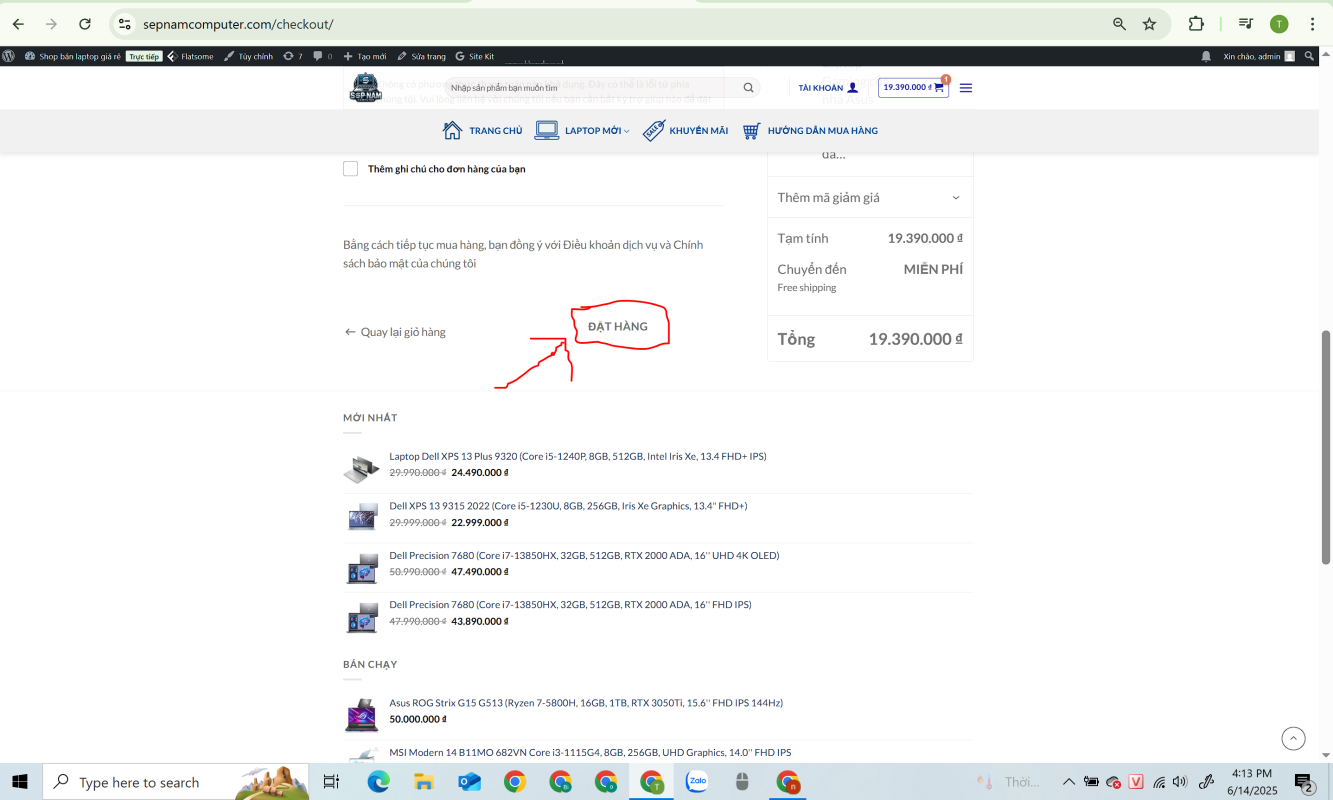The image size is (1333, 800).
Task: Click the WordPress logo in admin bar
Action: click(9, 56)
